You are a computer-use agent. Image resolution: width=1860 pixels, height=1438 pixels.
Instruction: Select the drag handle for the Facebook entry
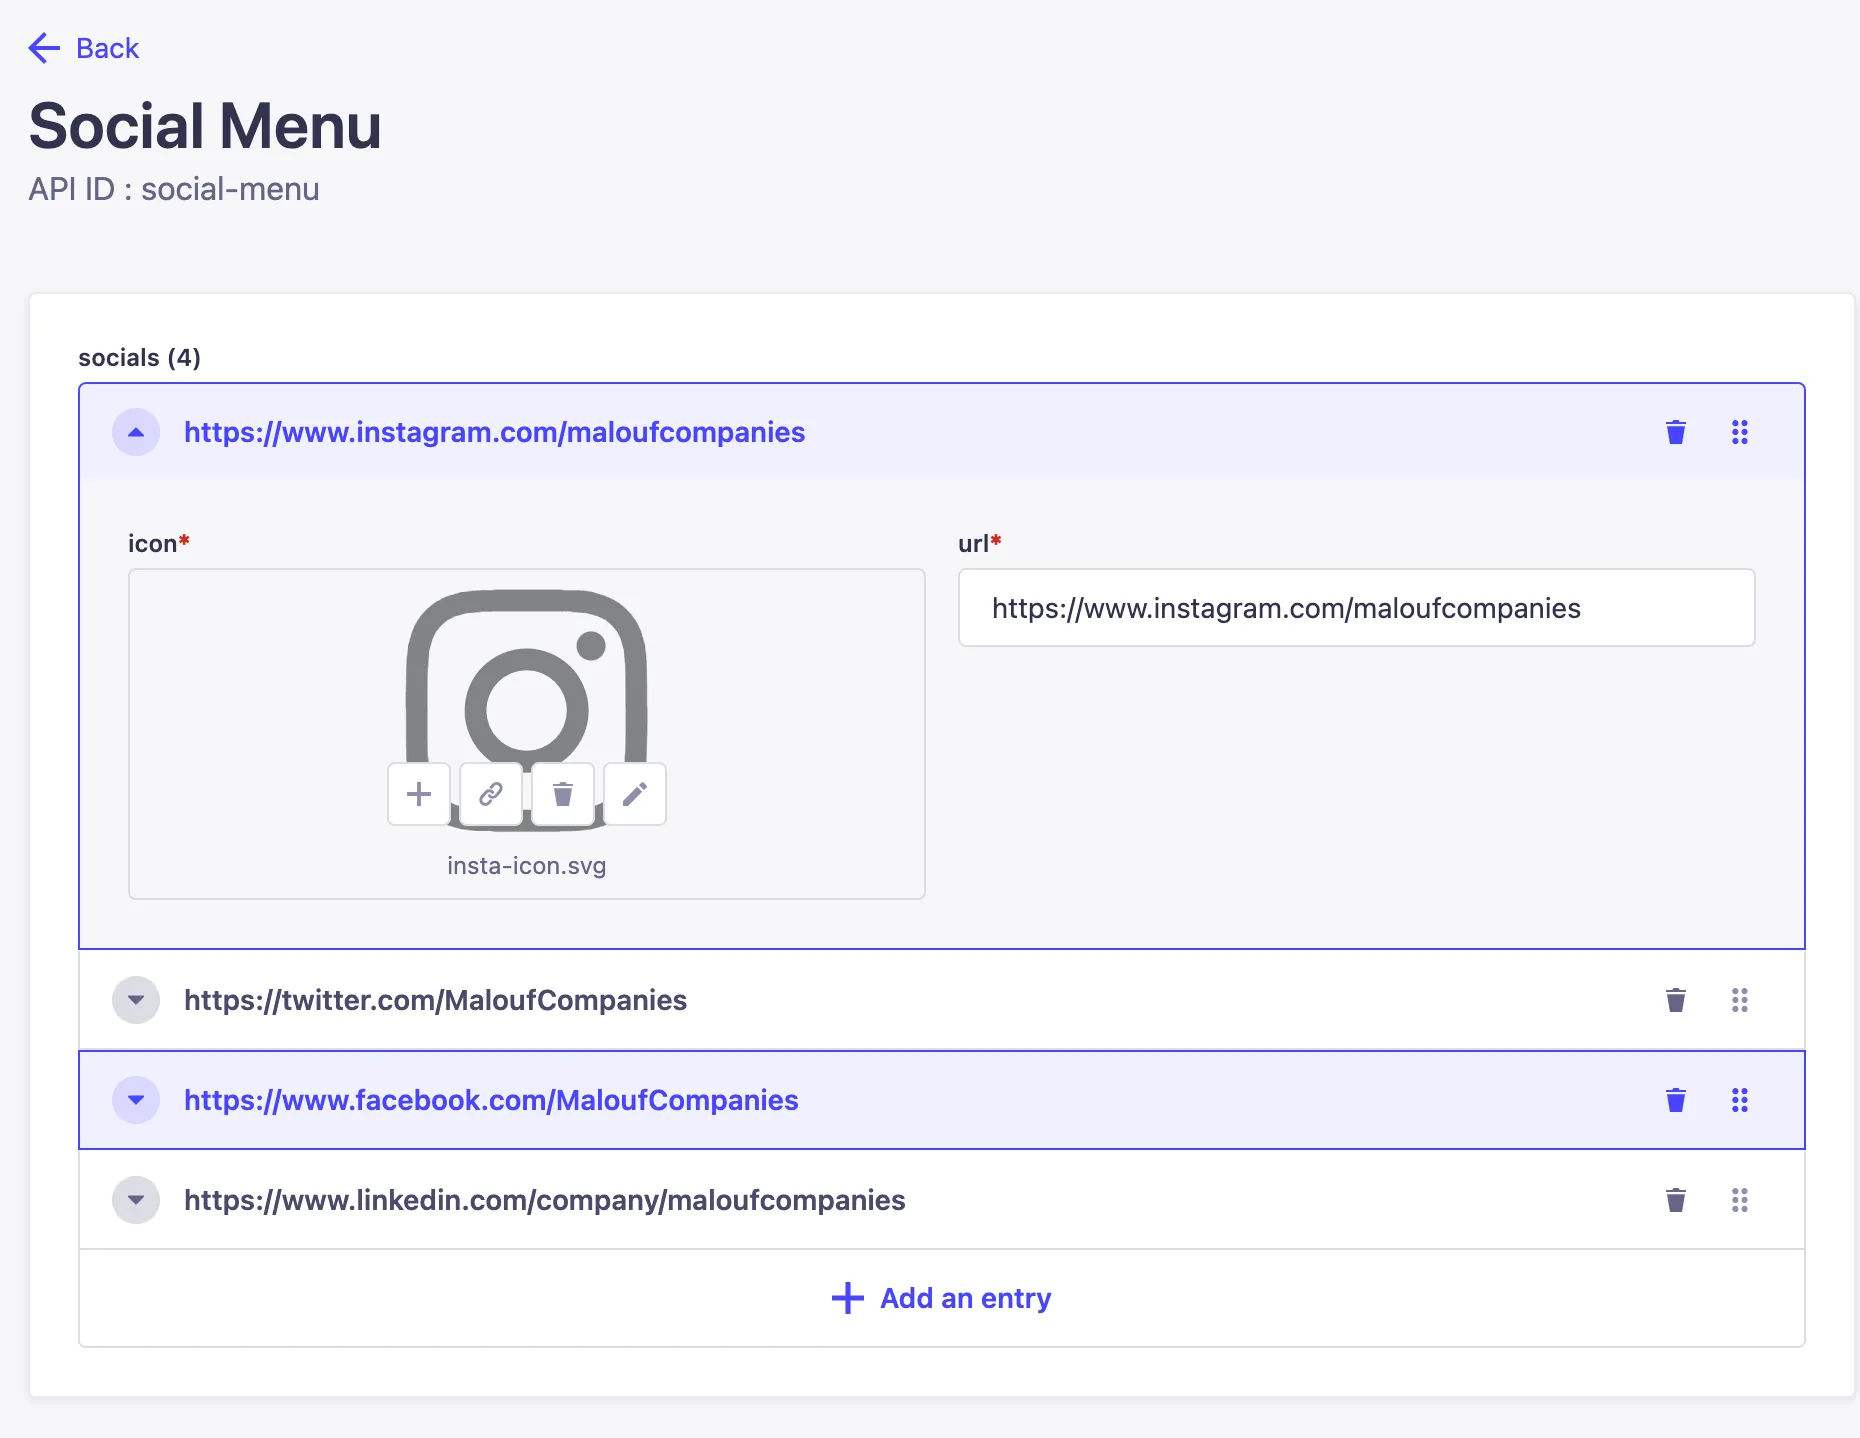[x=1740, y=1100]
